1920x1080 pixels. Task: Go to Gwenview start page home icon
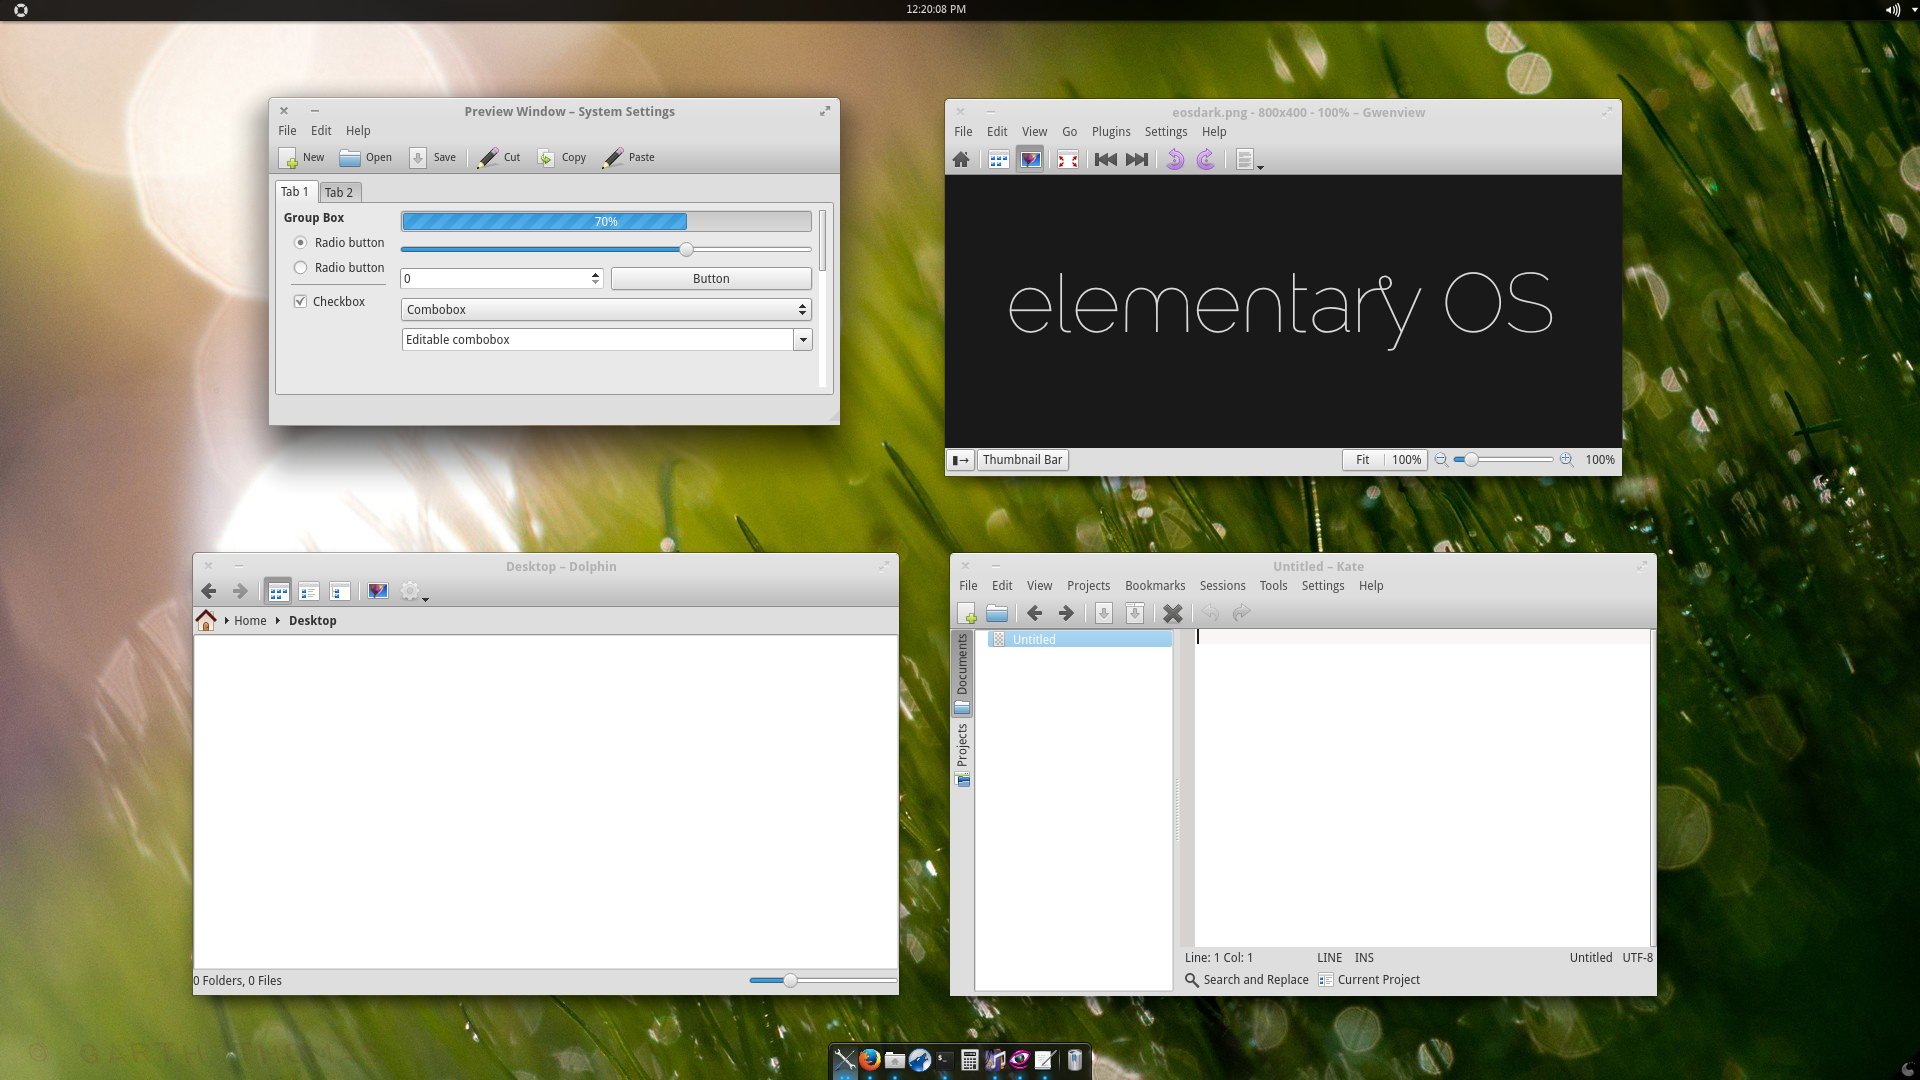[x=961, y=159]
